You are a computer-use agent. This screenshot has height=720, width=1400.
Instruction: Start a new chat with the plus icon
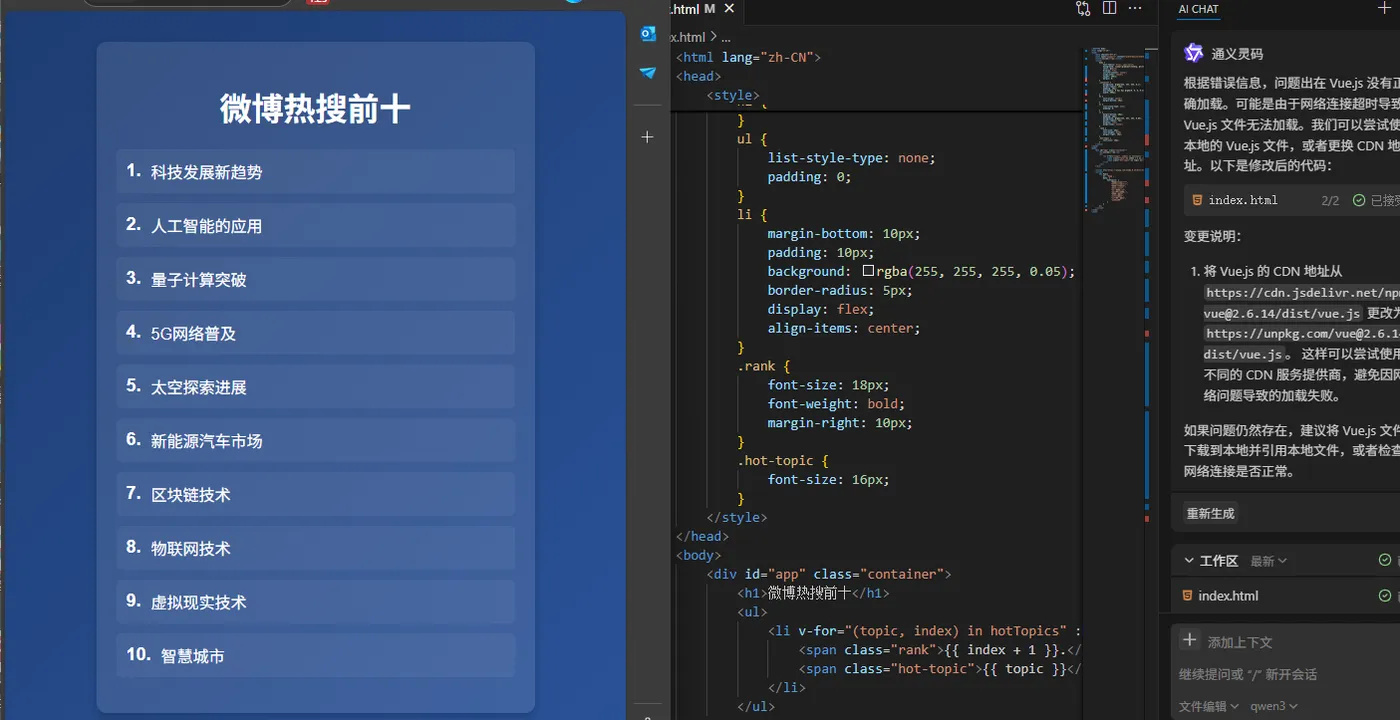click(1384, 8)
